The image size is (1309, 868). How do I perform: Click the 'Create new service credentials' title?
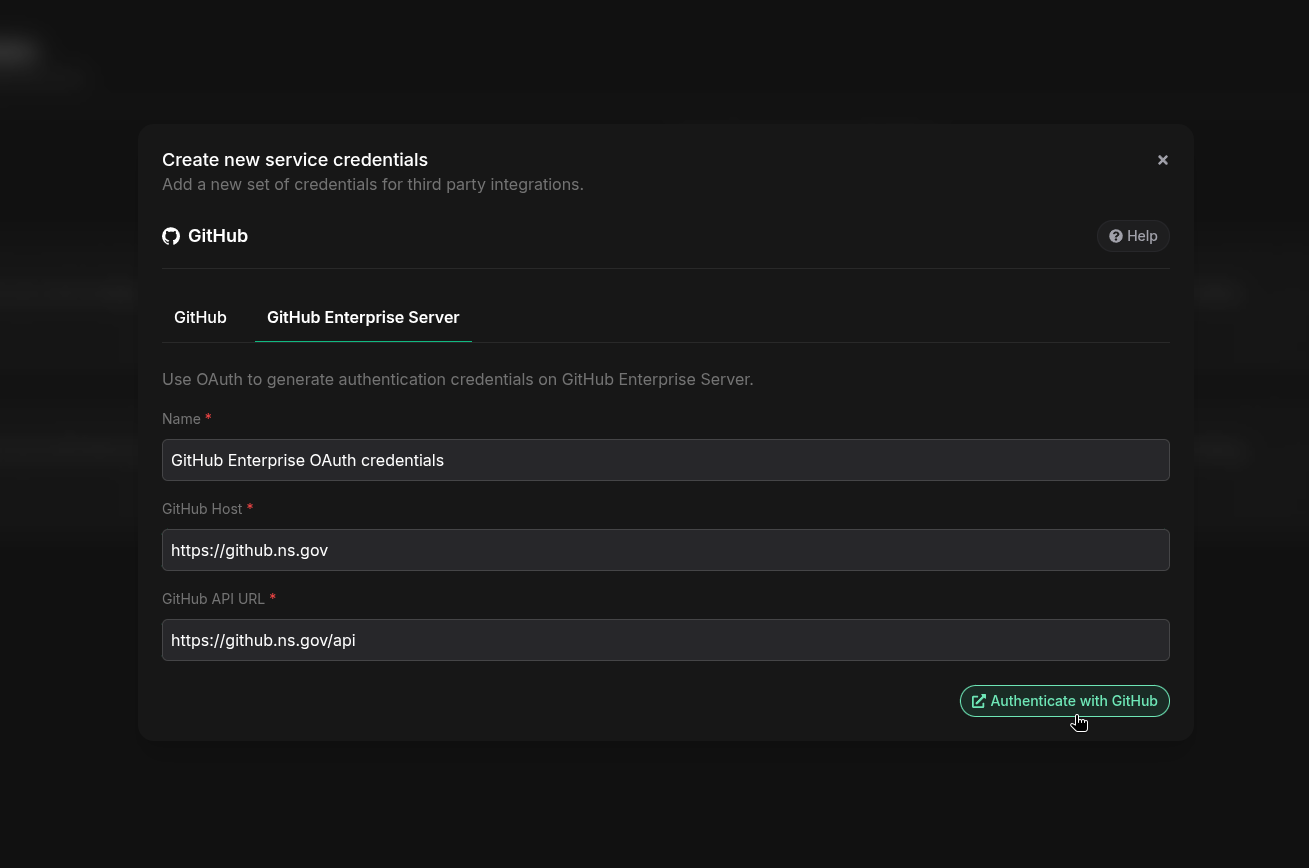pos(295,160)
